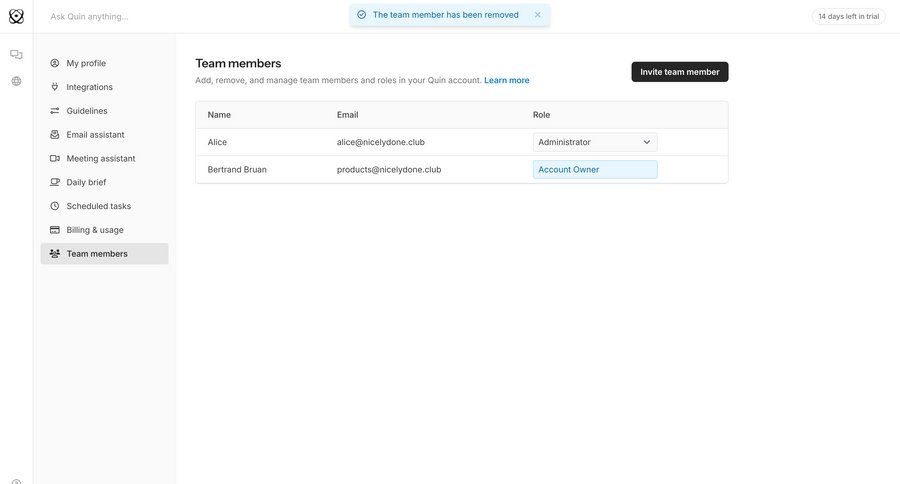Click the Team members people icon
Image resolution: width=900 pixels, height=484 pixels.
[x=55, y=254]
